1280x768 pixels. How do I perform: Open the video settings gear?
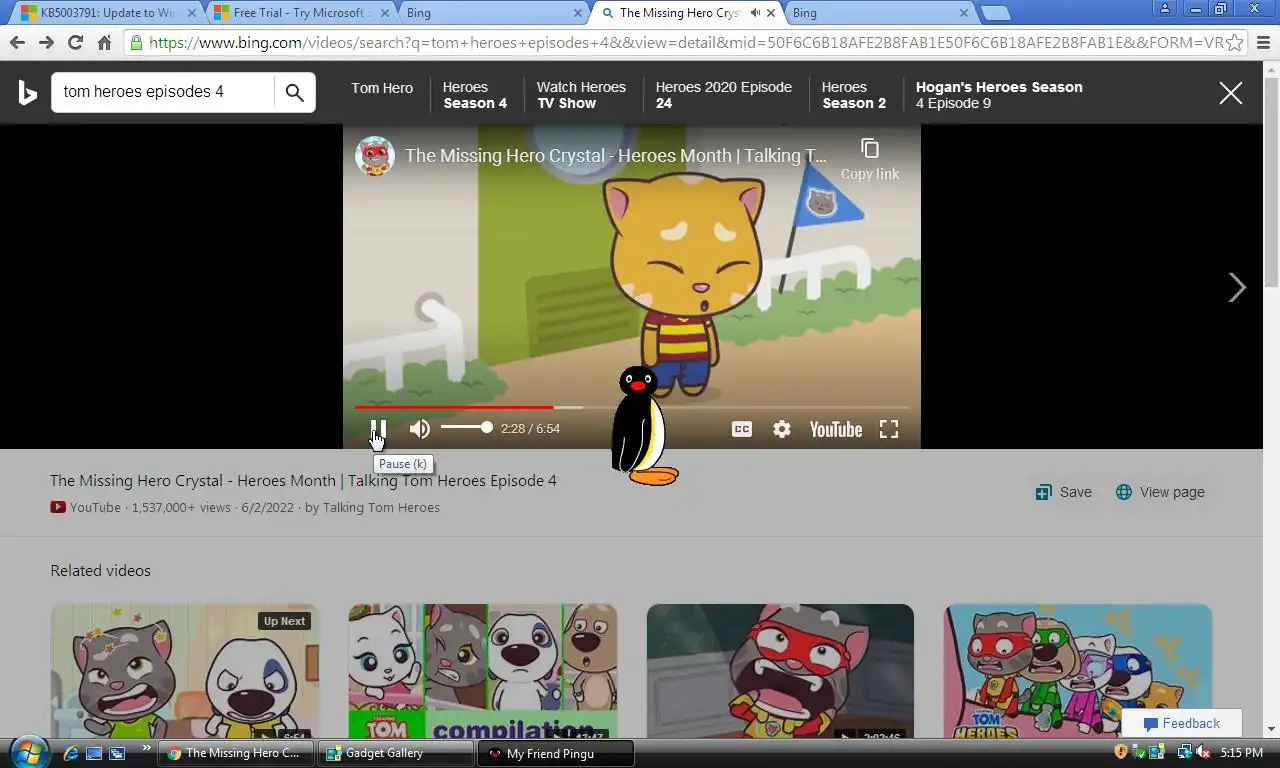pyautogui.click(x=782, y=429)
